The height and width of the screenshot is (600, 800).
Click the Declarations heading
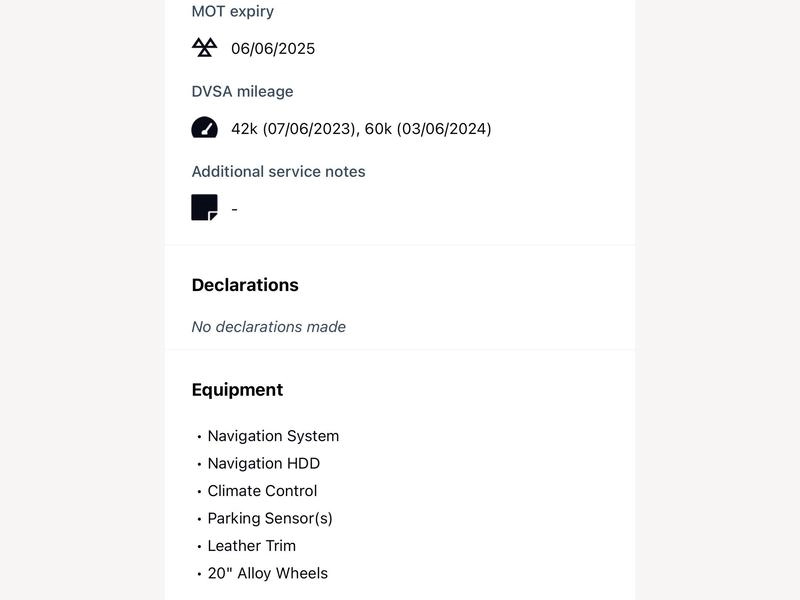click(245, 285)
